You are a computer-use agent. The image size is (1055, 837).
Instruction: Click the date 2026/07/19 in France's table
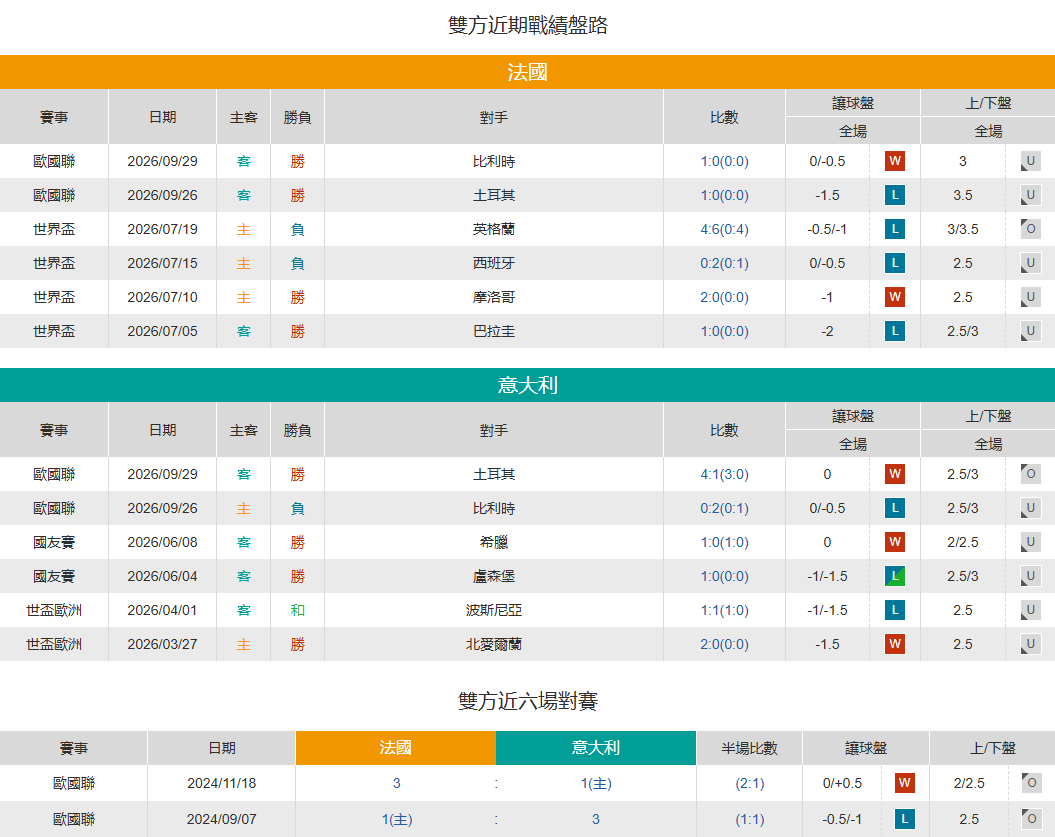point(162,229)
